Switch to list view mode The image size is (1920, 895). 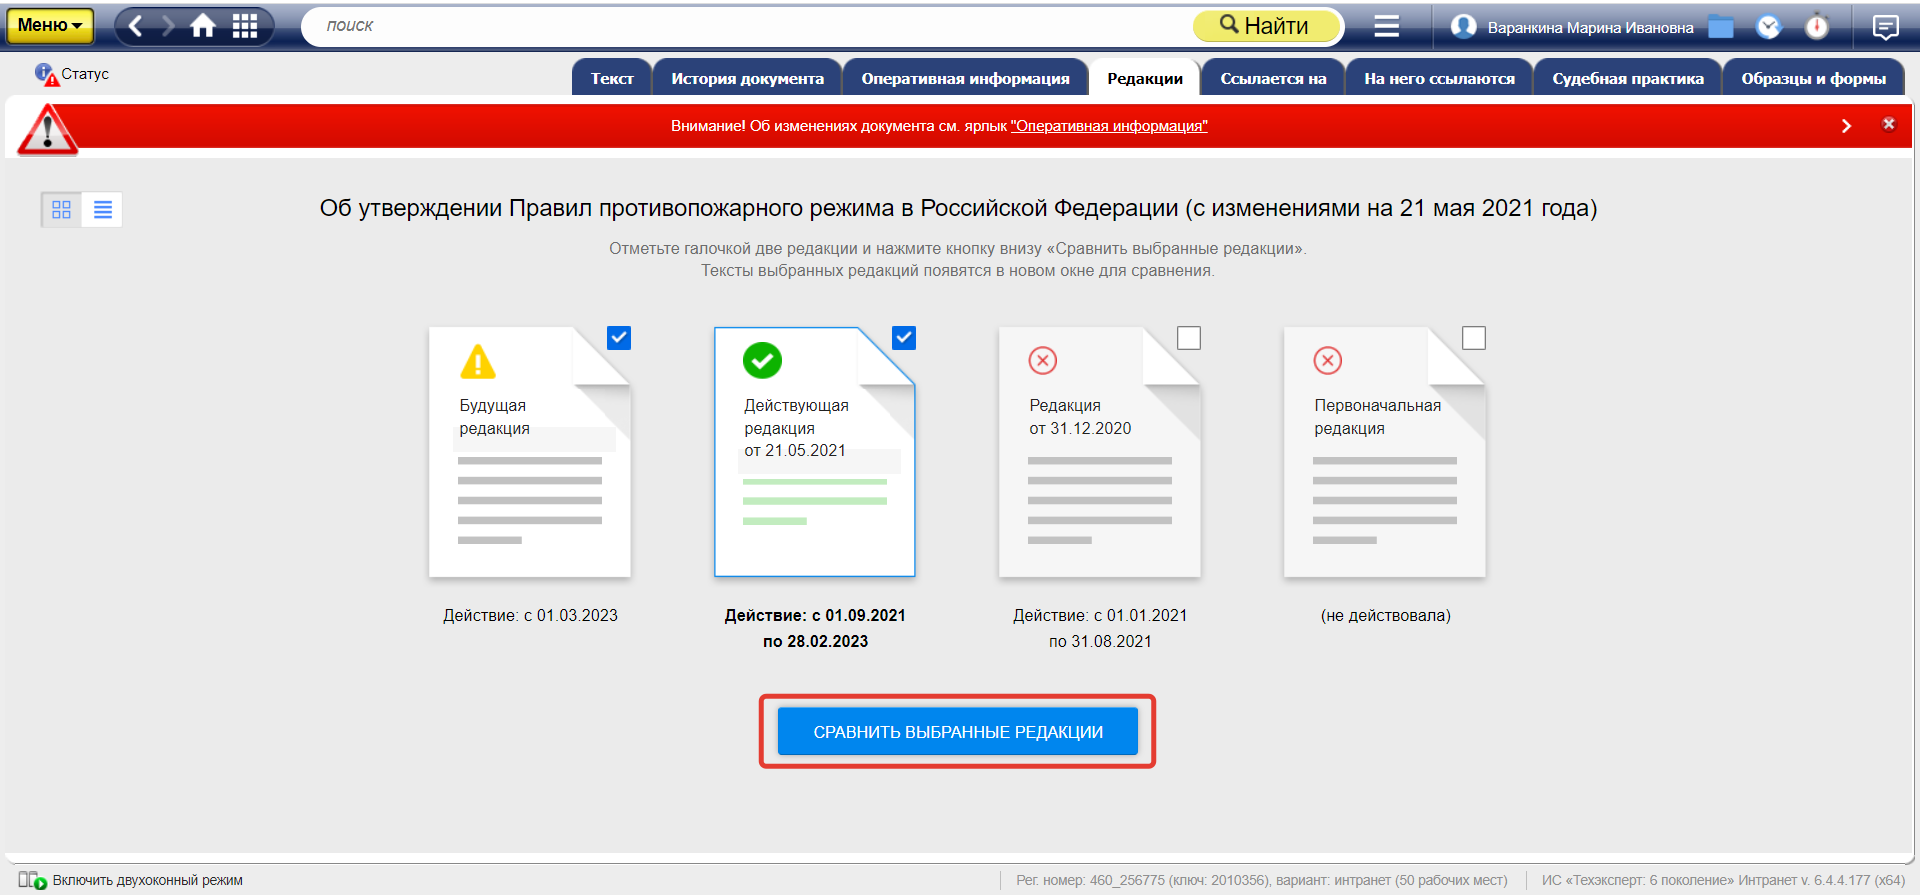click(102, 209)
